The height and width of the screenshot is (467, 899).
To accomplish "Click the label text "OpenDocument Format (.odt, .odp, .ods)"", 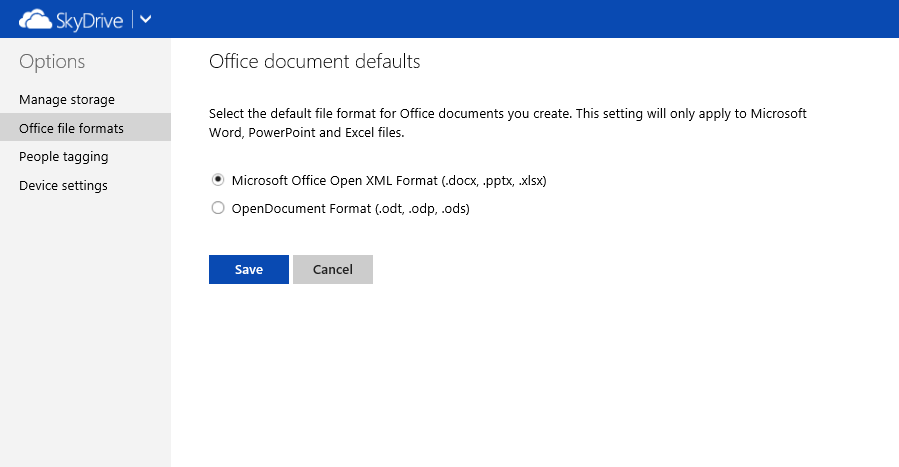I will pos(350,209).
